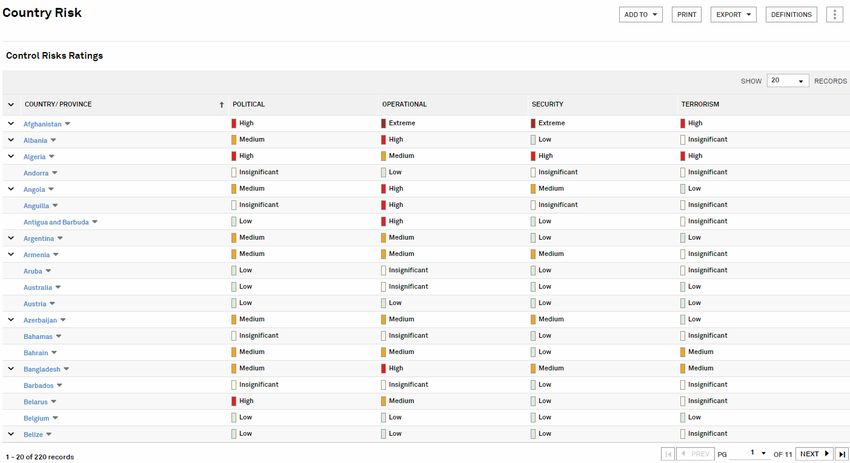Click the Print button
The height and width of the screenshot is (463, 850).
click(x=686, y=15)
